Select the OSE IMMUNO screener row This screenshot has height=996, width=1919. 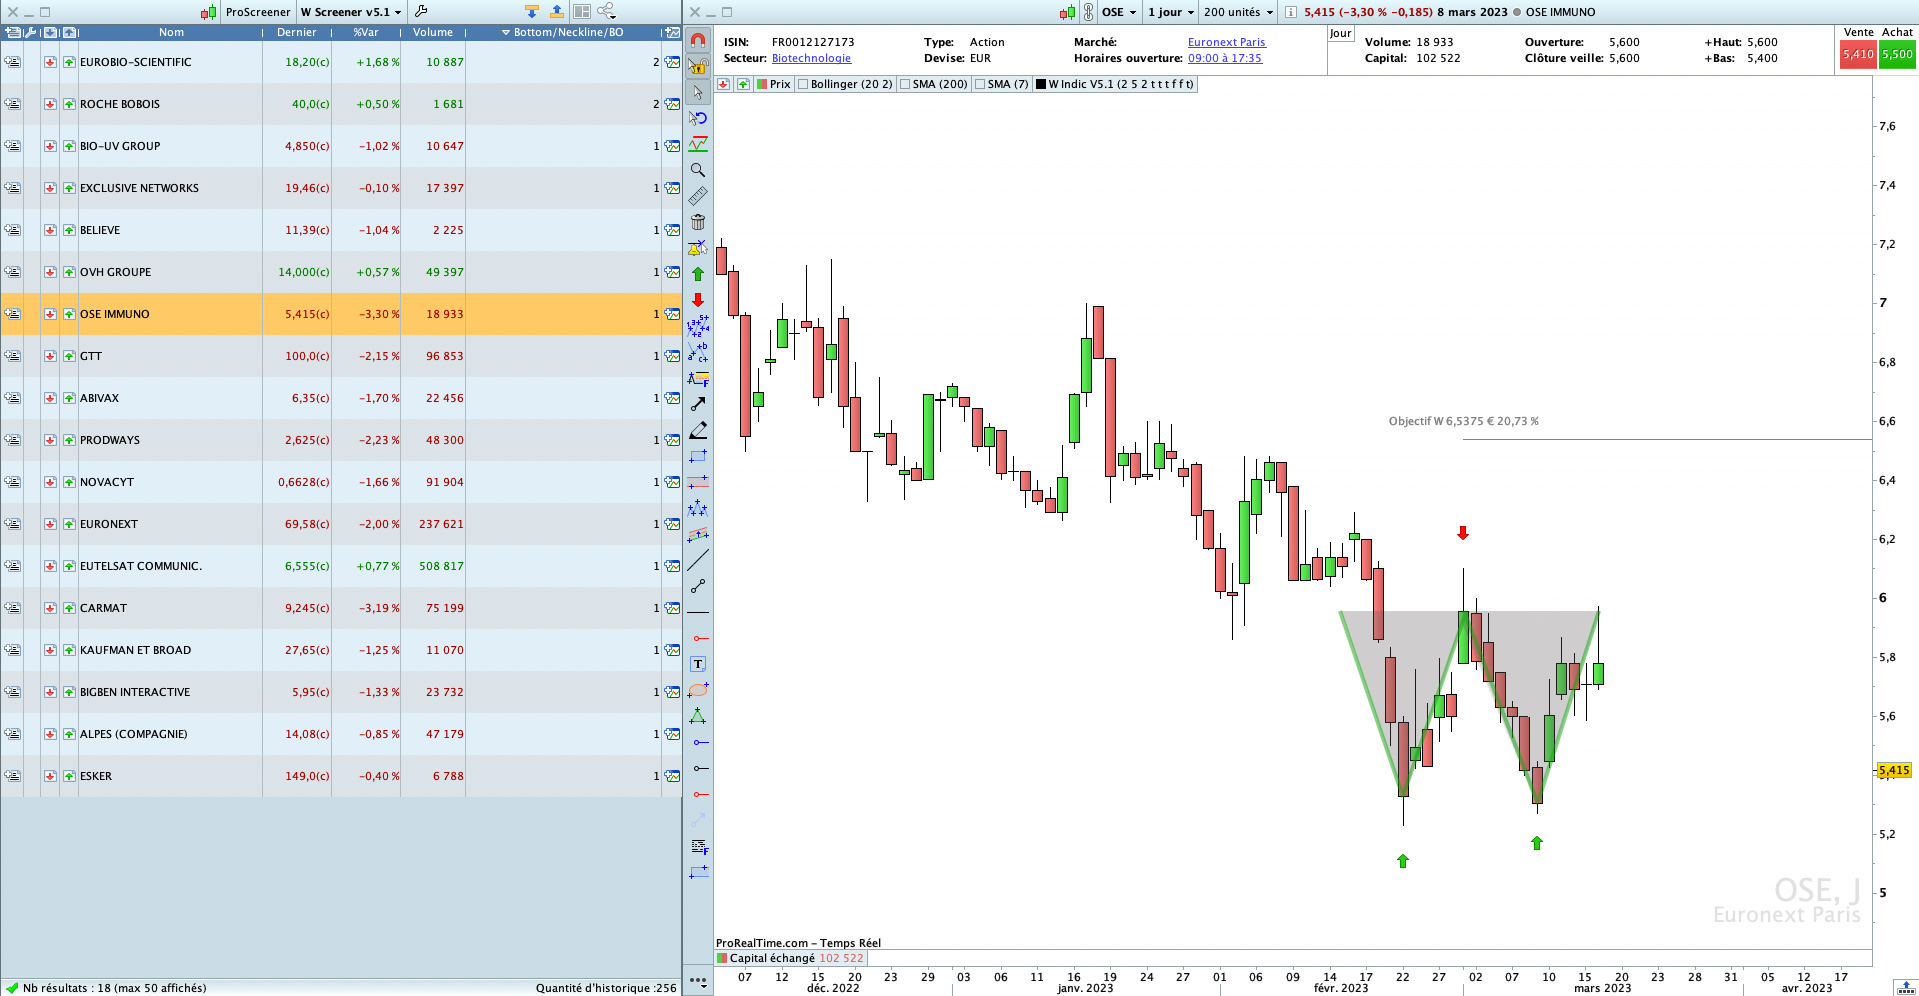[x=341, y=314]
